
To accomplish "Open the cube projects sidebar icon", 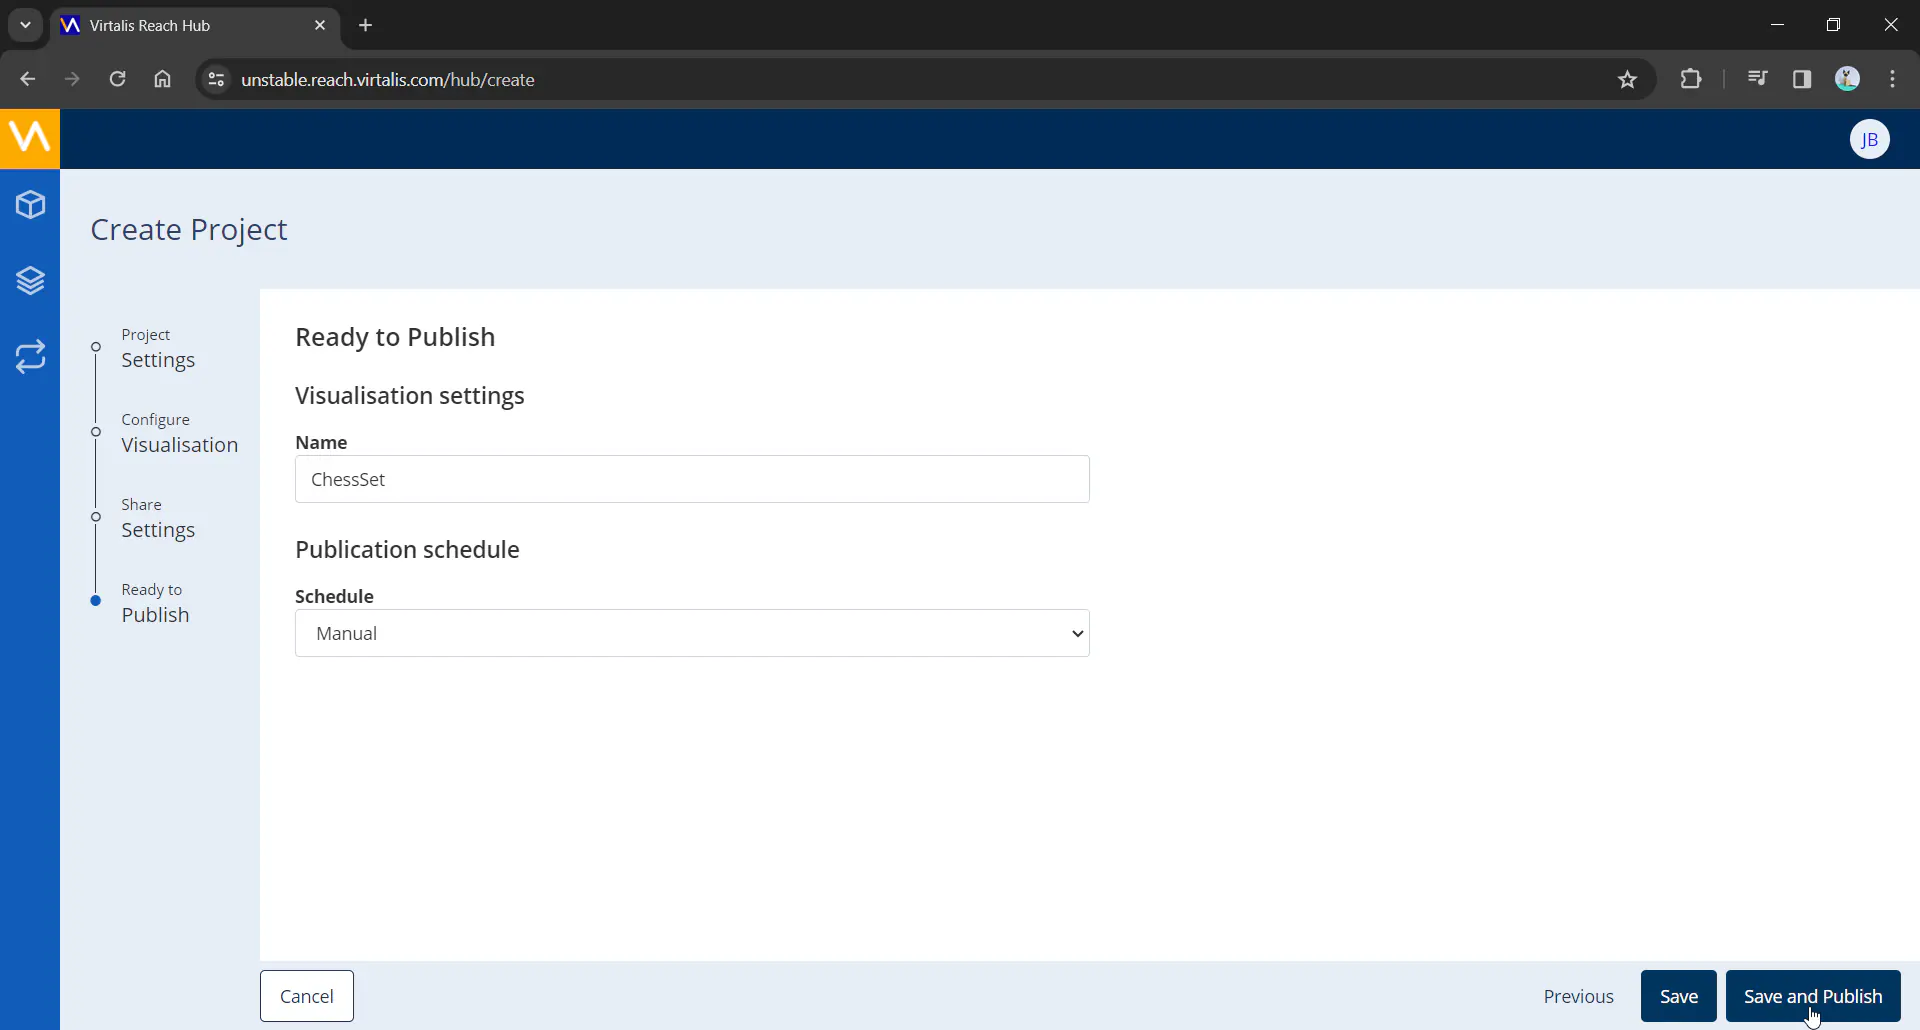I will tap(30, 205).
